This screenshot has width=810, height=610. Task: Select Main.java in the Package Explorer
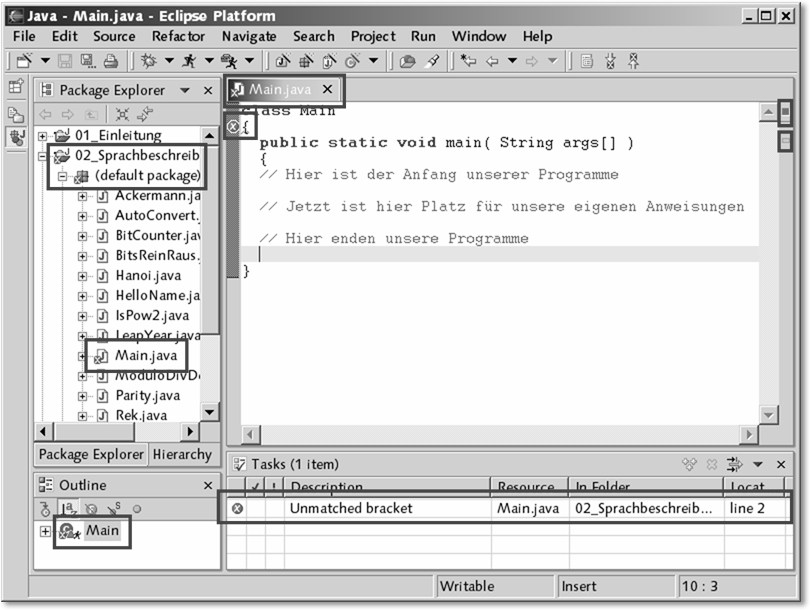tap(145, 355)
